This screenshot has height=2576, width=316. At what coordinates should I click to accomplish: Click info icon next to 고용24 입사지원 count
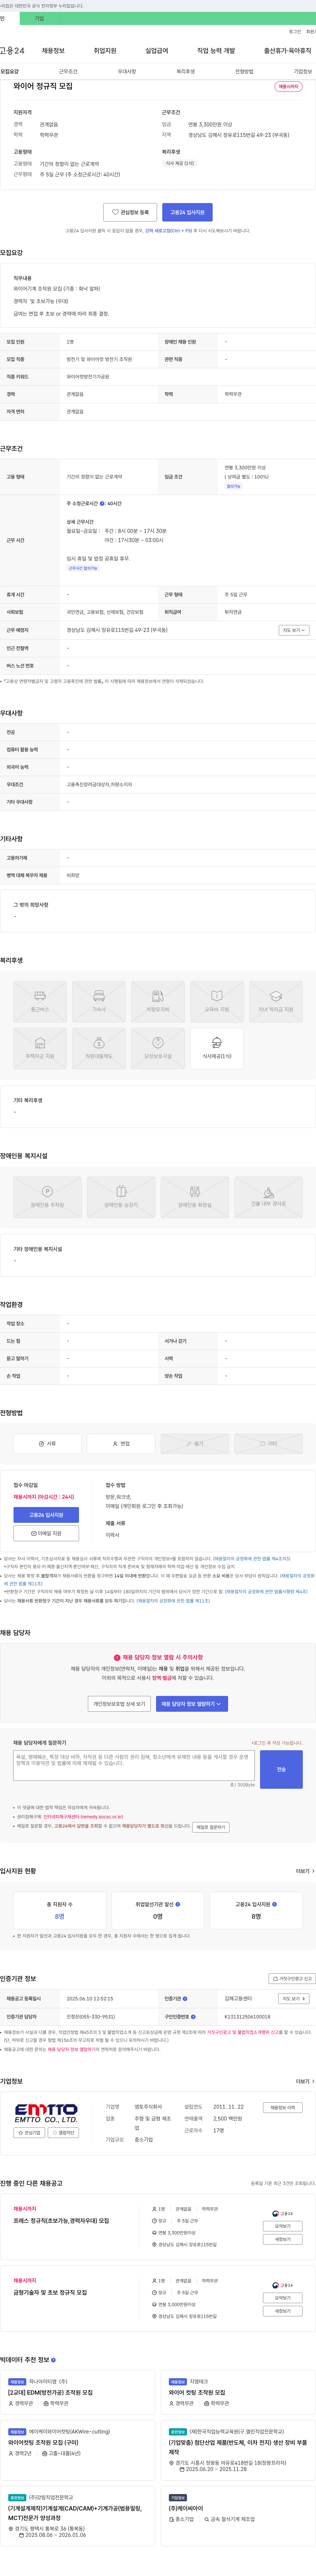pyautogui.click(x=275, y=1904)
